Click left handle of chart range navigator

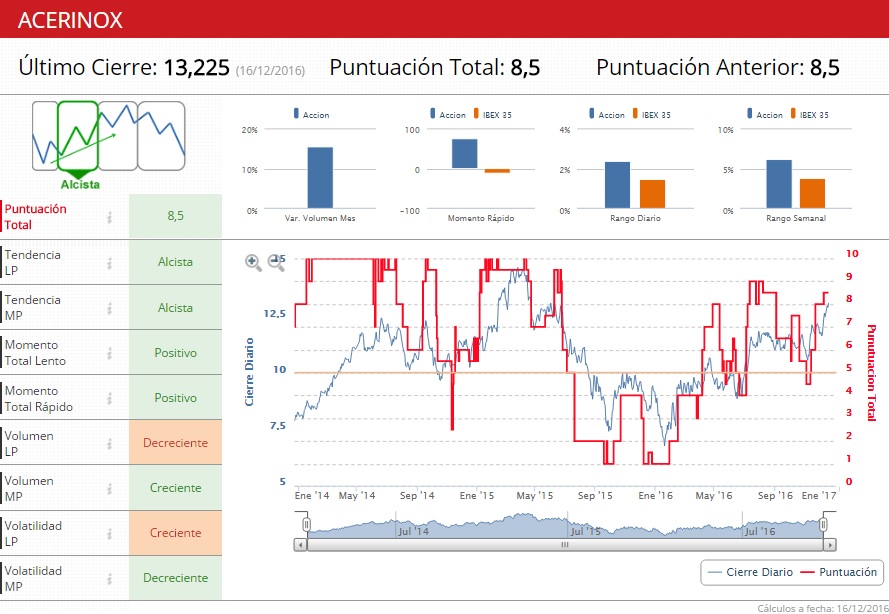tap(306, 524)
